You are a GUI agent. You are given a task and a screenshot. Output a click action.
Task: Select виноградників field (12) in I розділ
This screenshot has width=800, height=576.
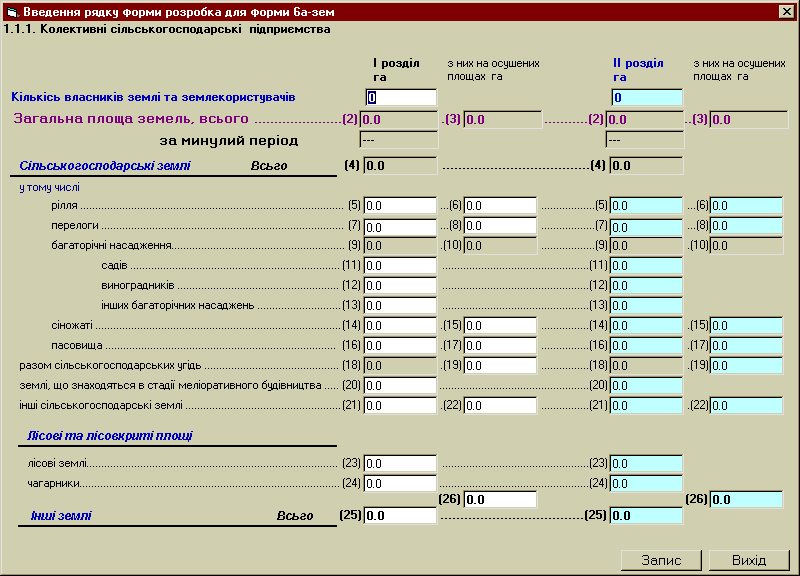[x=400, y=286]
